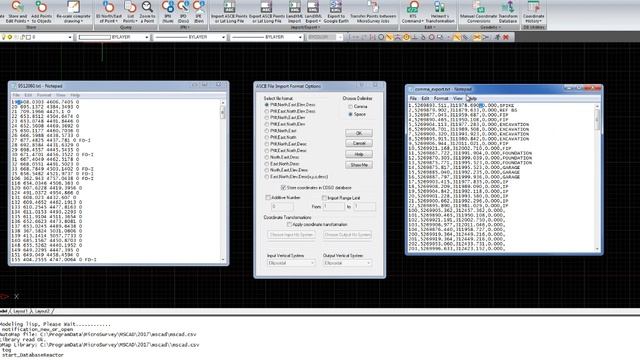Viewport: 640px width, 360px height.
Task: Click Cancel in import format dialog
Action: 359,143
